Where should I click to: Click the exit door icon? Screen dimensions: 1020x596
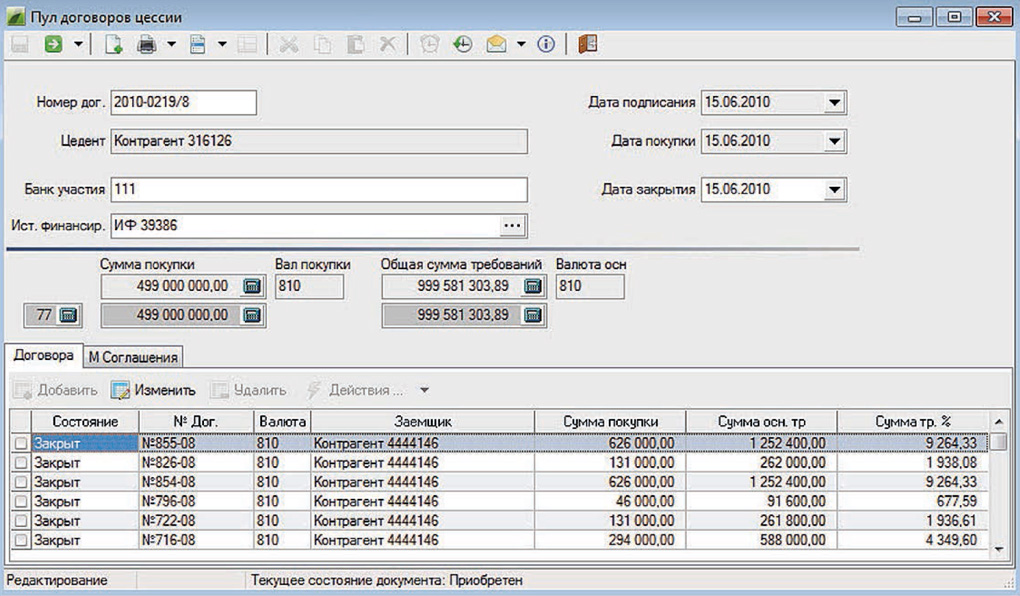point(587,45)
